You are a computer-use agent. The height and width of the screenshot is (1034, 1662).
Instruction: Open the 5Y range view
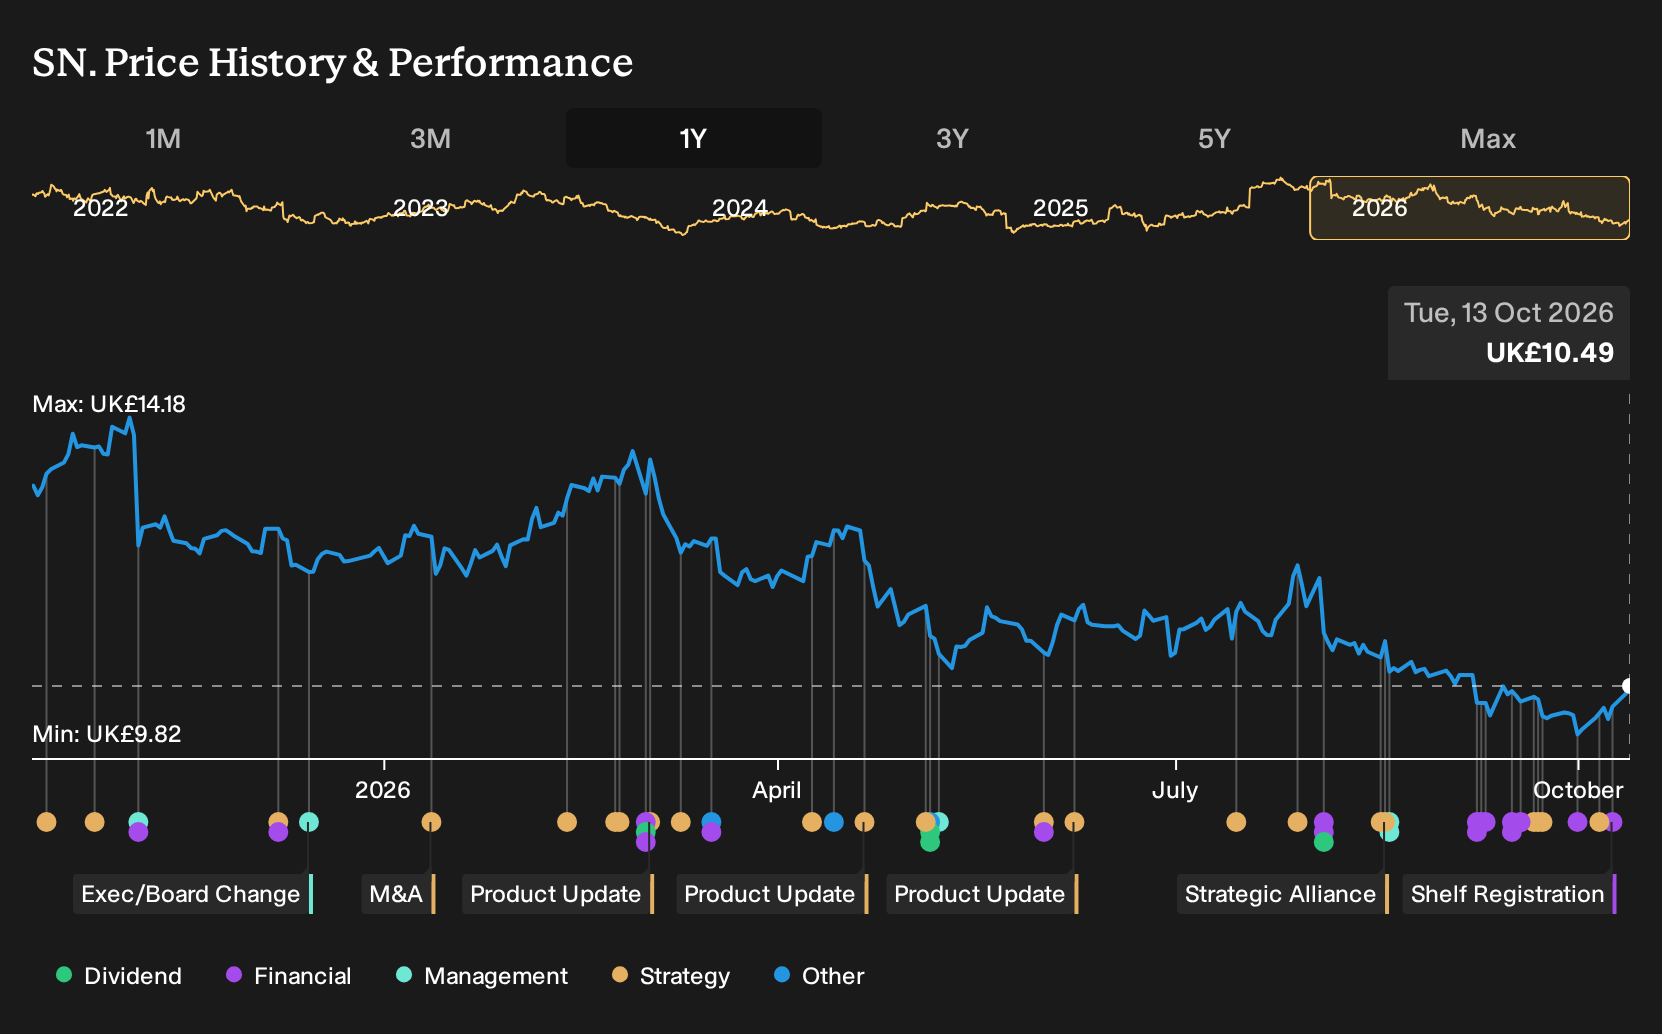[1214, 138]
